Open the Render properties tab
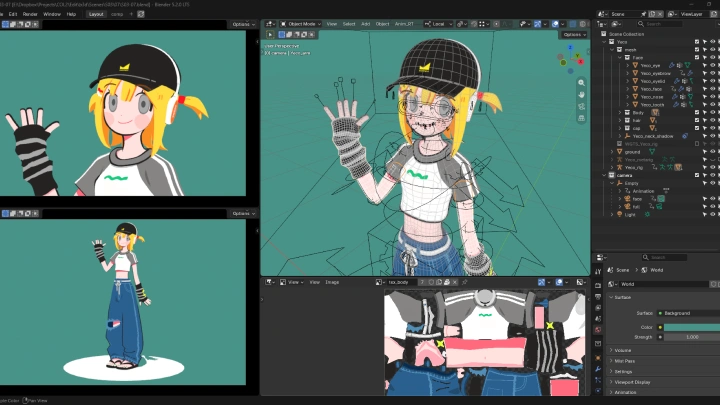This screenshot has width=720, height=405. (598, 285)
